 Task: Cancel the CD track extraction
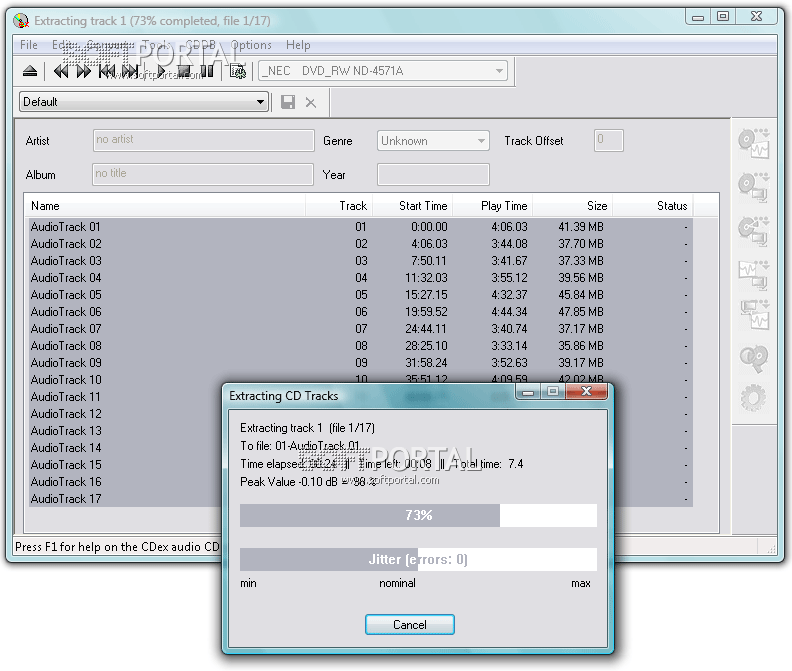(410, 625)
